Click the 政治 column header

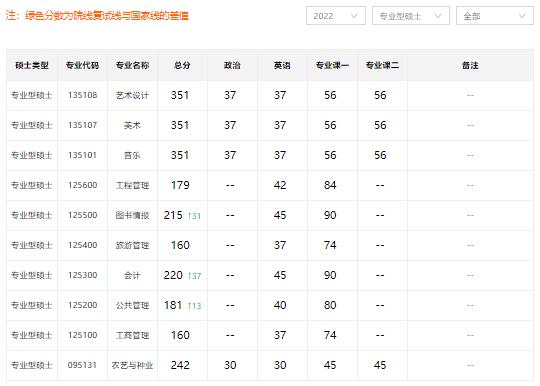[x=232, y=65]
